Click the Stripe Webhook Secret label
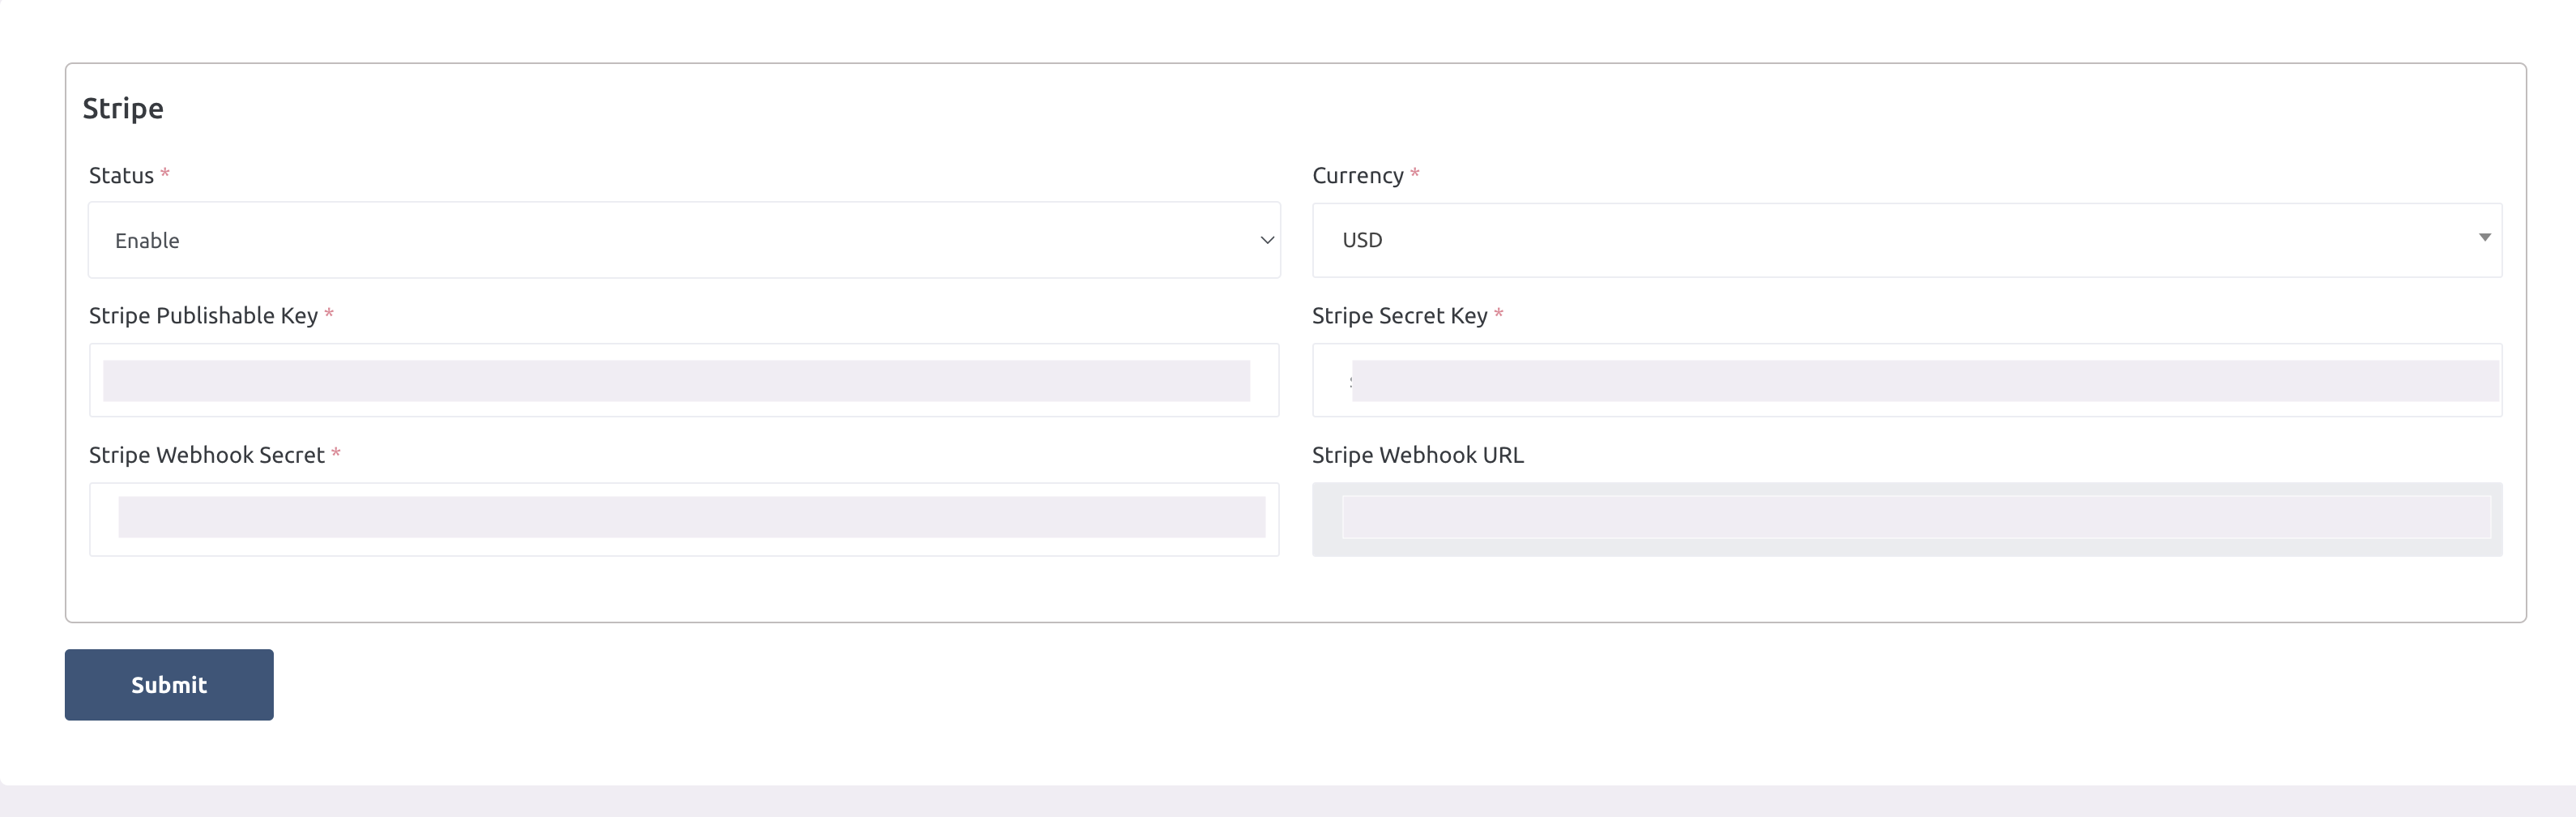The width and height of the screenshot is (2576, 817). [206, 455]
